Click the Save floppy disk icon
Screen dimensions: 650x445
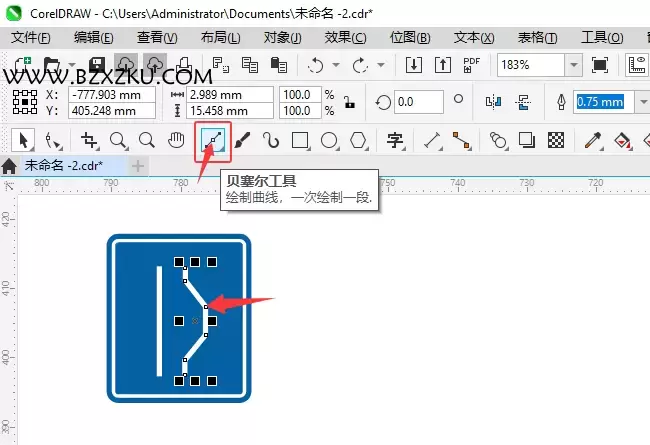[x=97, y=65]
